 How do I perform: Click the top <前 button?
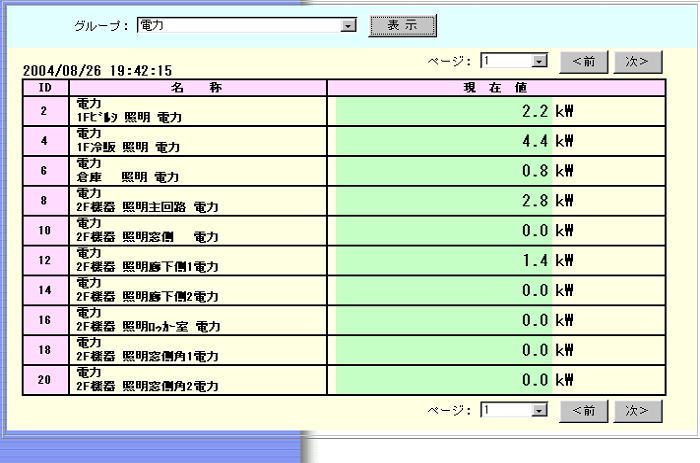pyautogui.click(x=583, y=62)
